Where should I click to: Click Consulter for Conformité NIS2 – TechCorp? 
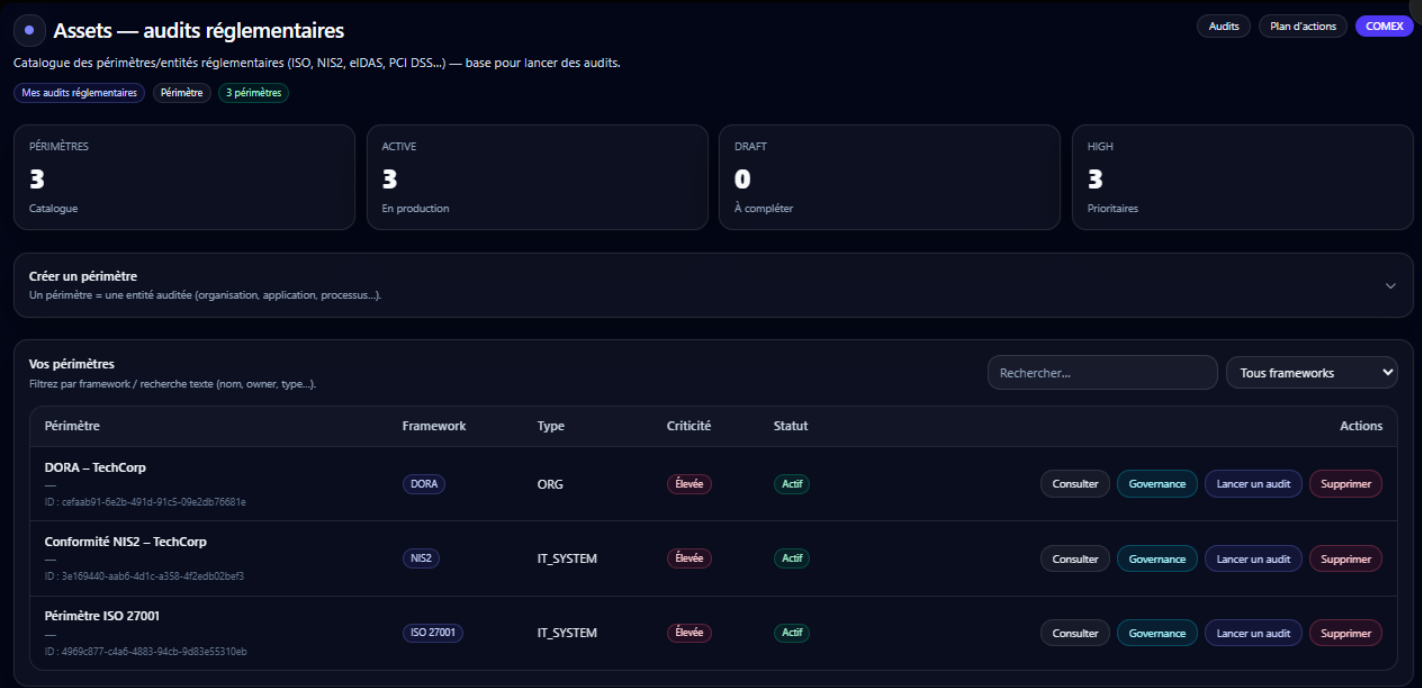[x=1075, y=559]
